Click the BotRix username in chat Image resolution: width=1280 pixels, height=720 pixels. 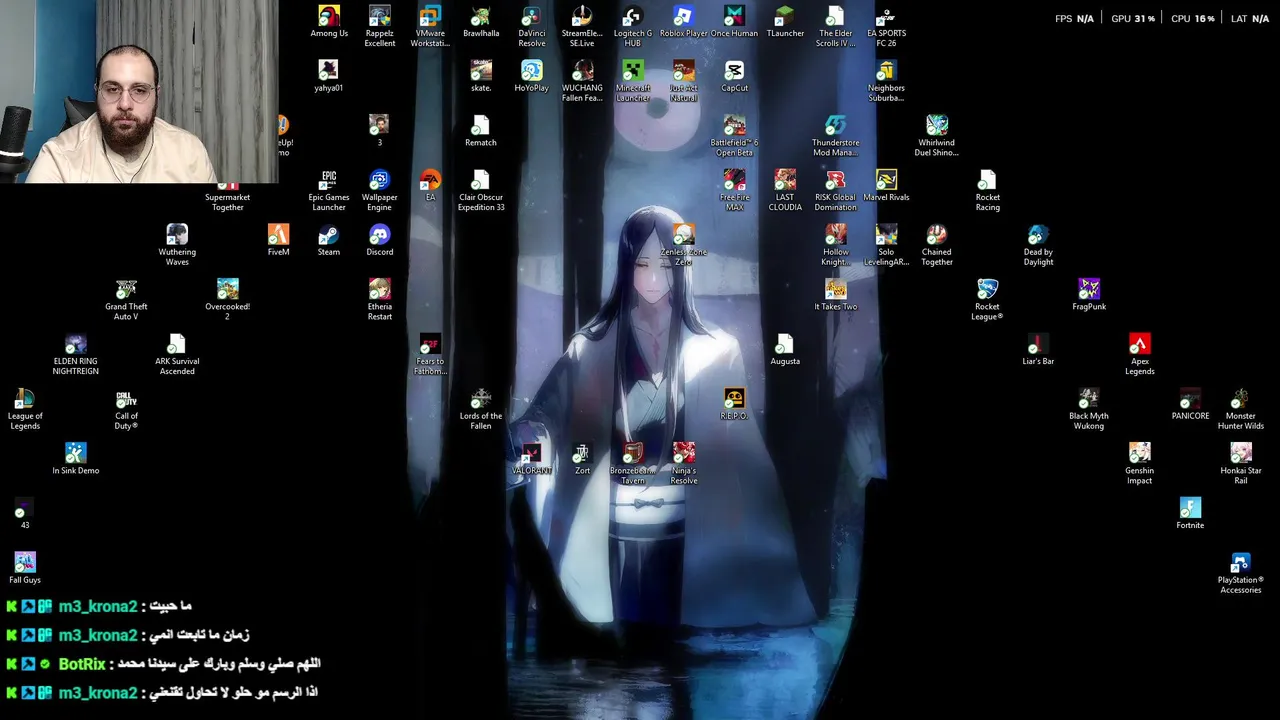point(82,663)
